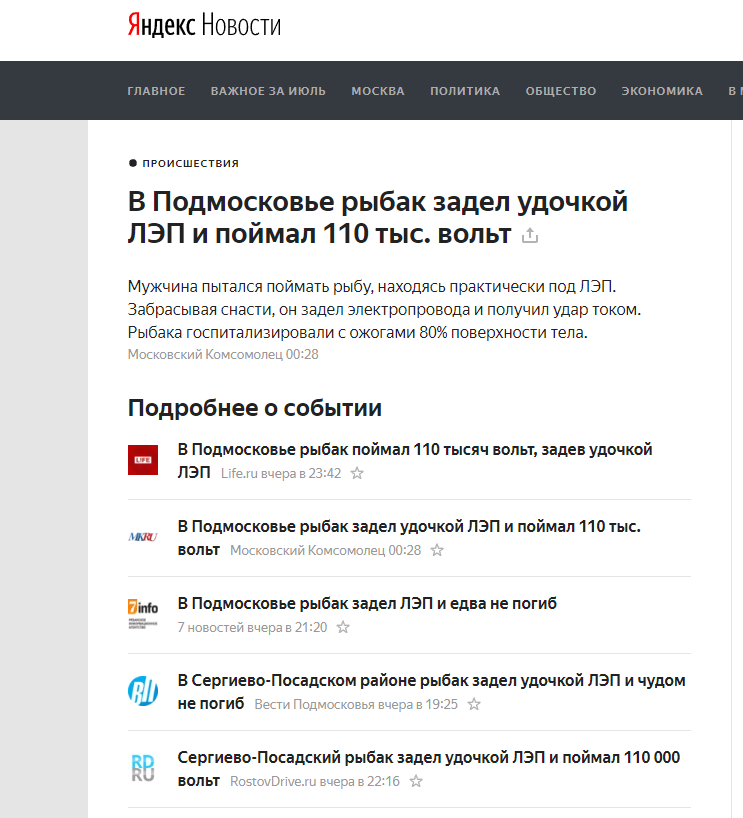Open Life.ru story 'рыбак поймал 110 тысяч вольт'
Screen dimensions: 743x818
click(415, 460)
